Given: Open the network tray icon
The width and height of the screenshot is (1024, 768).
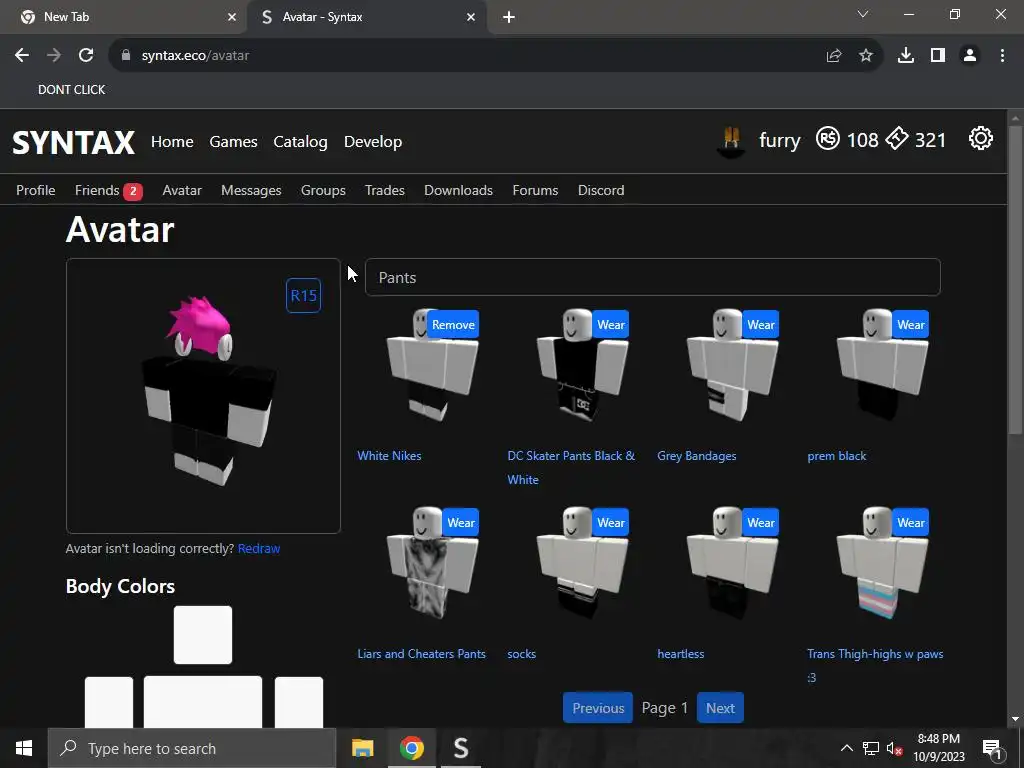Looking at the screenshot, I should [871, 748].
